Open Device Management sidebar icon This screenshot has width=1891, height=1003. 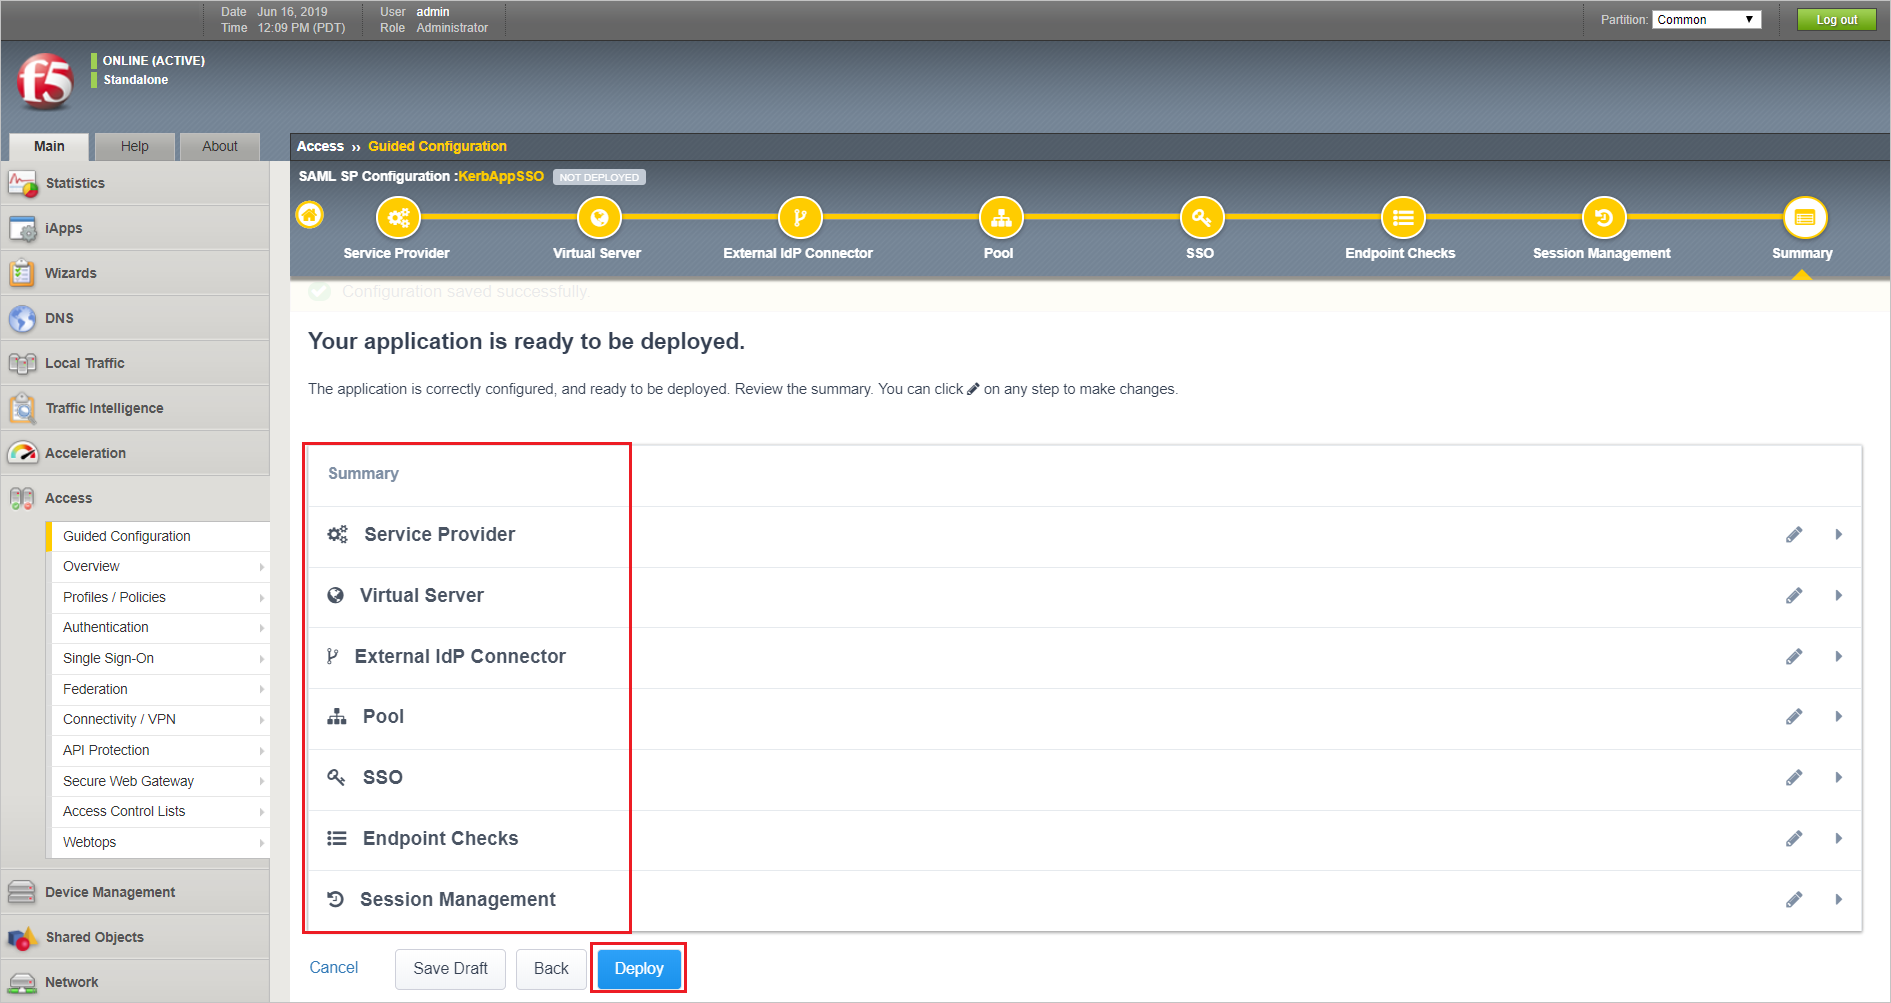pos(22,892)
